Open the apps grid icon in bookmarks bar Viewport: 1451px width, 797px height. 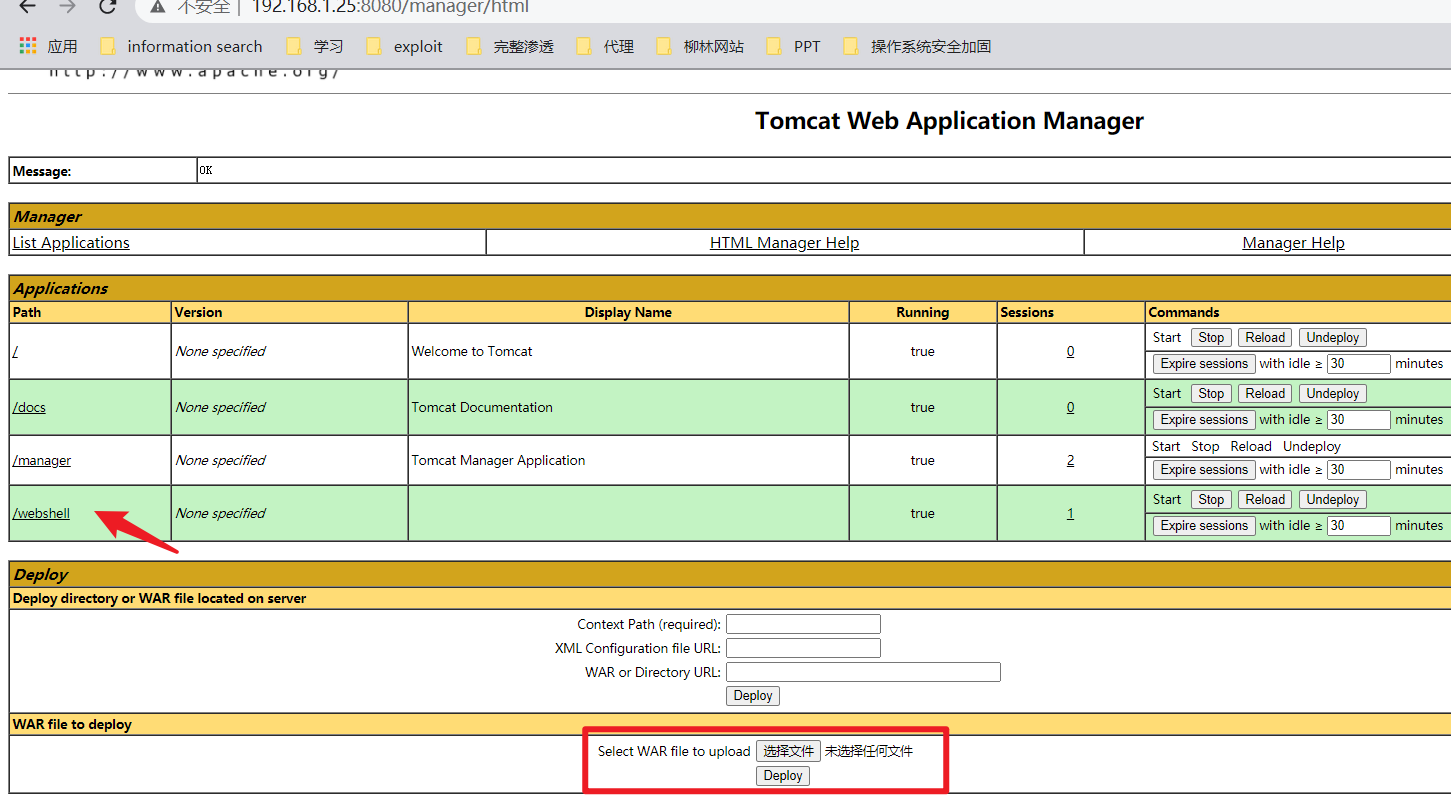pyautogui.click(x=28, y=46)
